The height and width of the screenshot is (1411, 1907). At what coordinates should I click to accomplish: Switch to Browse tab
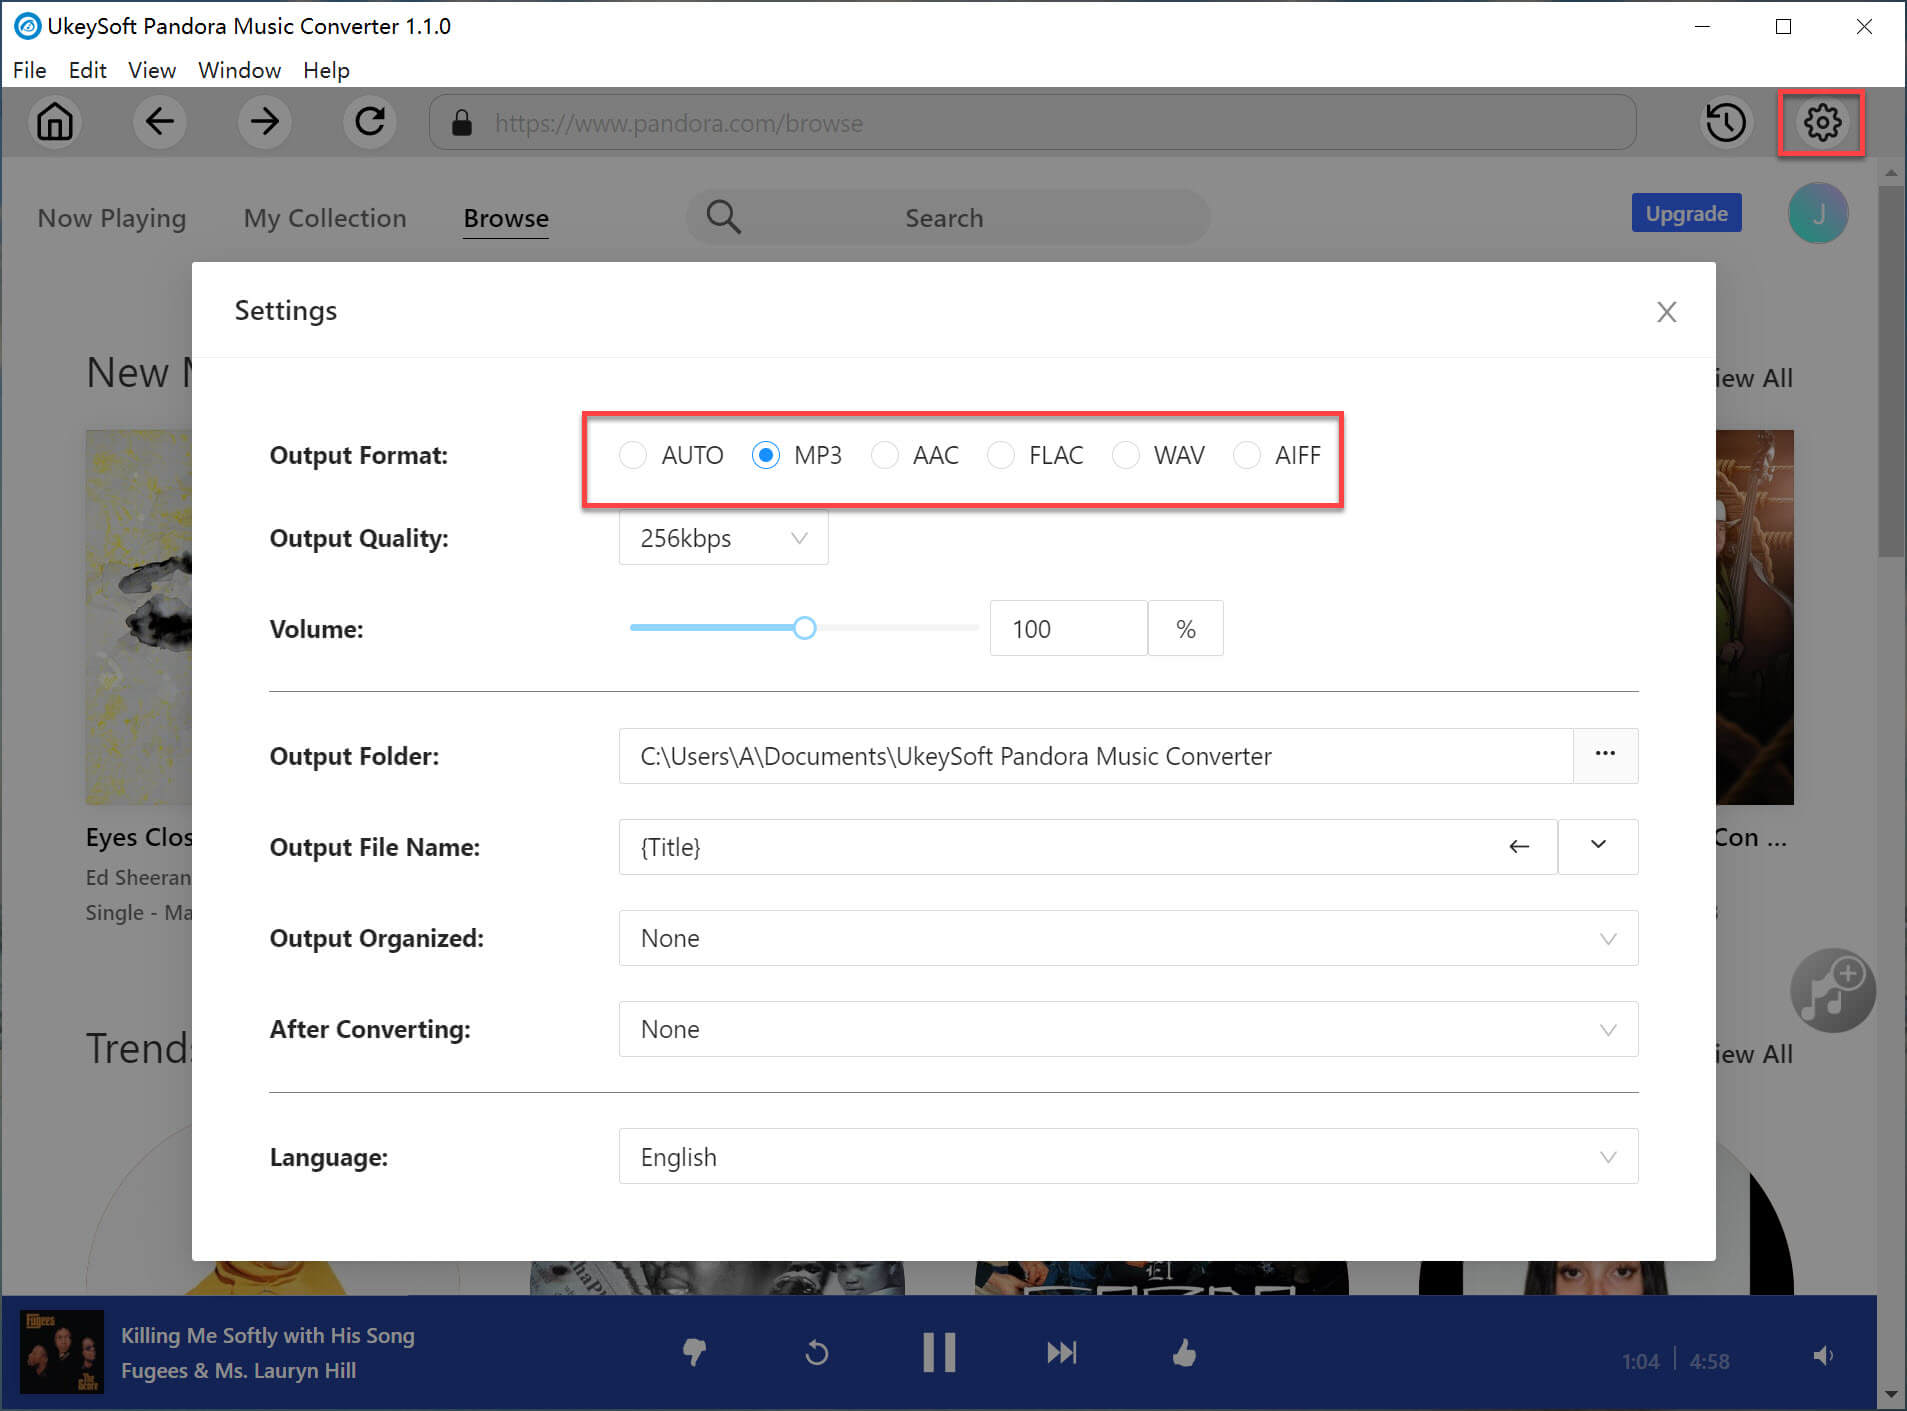506,218
